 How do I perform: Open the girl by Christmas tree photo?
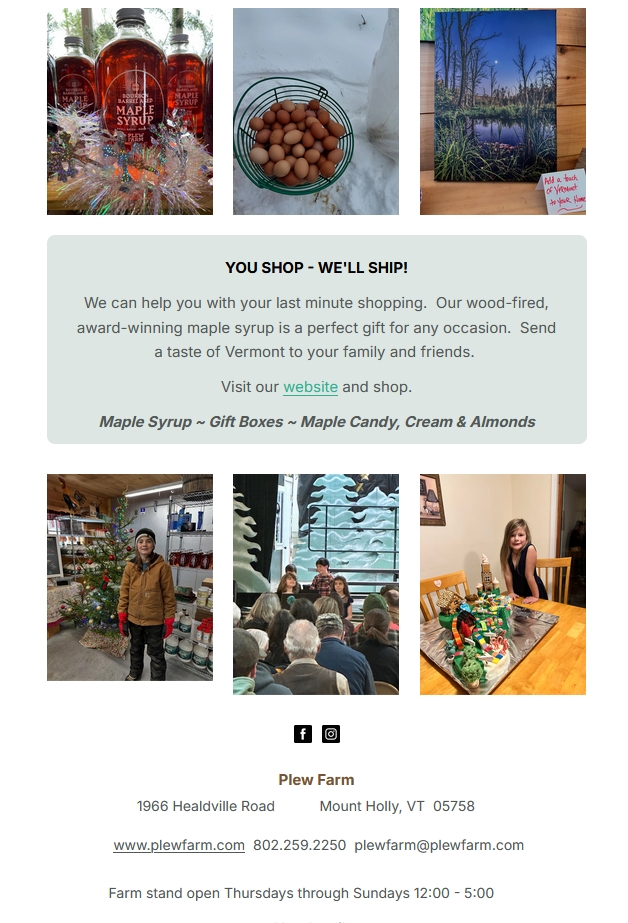(130, 577)
